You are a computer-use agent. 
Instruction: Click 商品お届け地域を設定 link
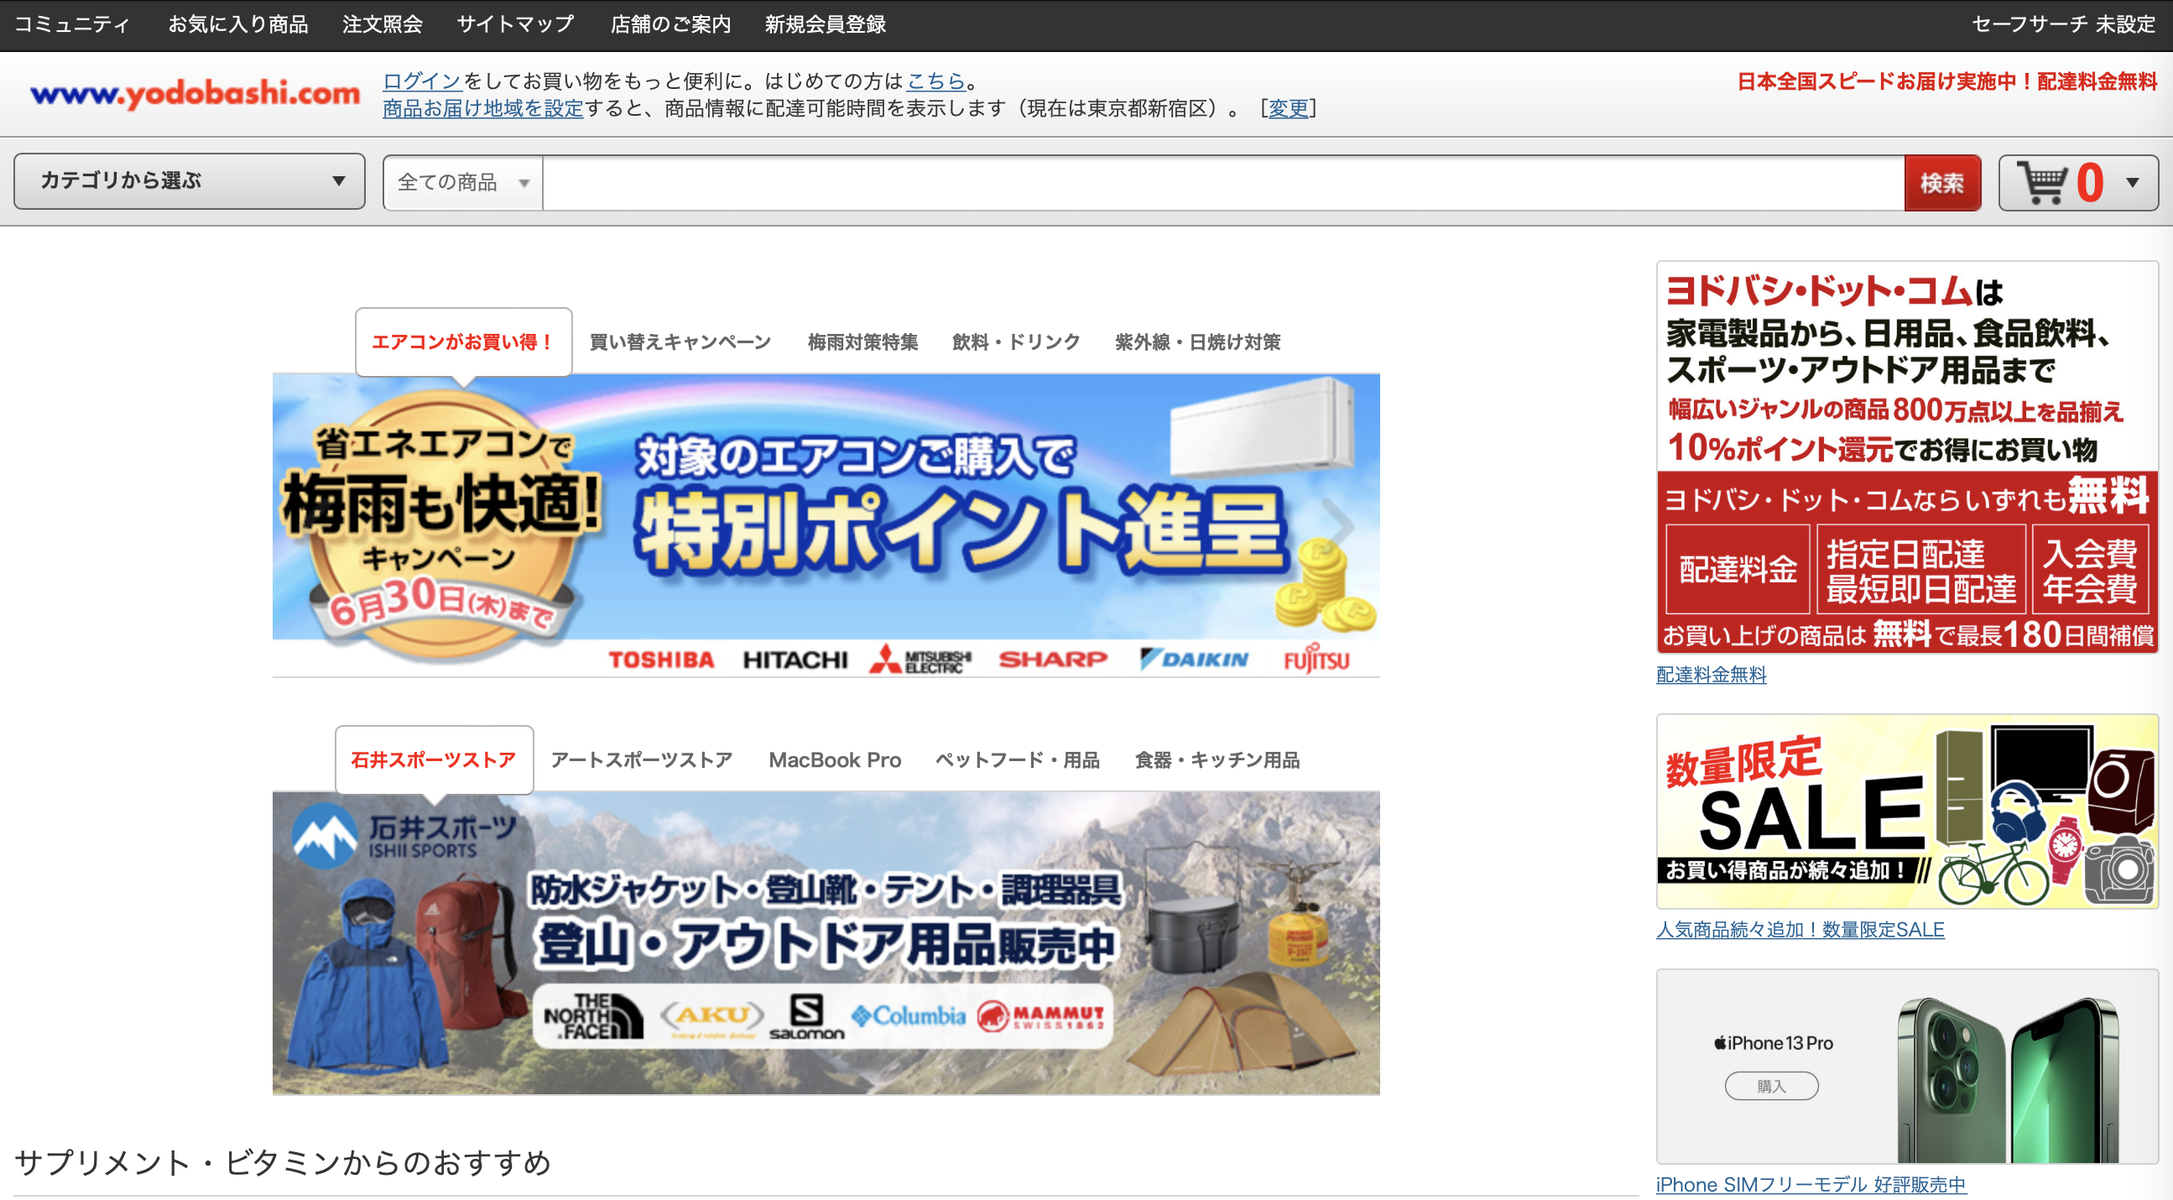[x=483, y=108]
